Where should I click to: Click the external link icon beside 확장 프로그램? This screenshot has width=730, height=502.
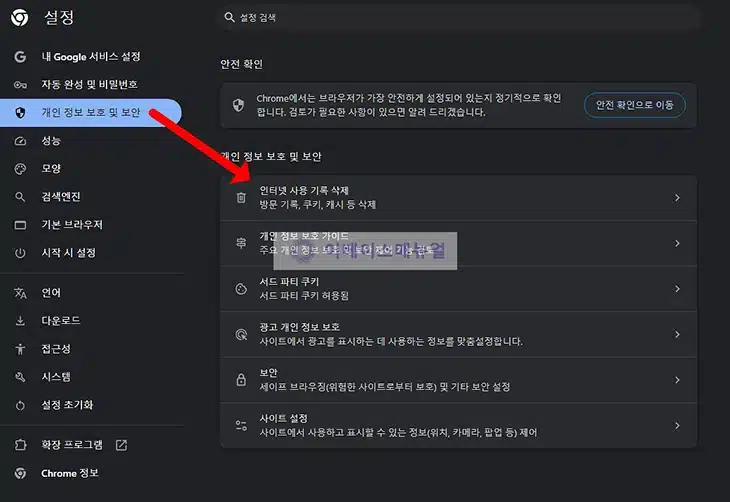pos(121,445)
